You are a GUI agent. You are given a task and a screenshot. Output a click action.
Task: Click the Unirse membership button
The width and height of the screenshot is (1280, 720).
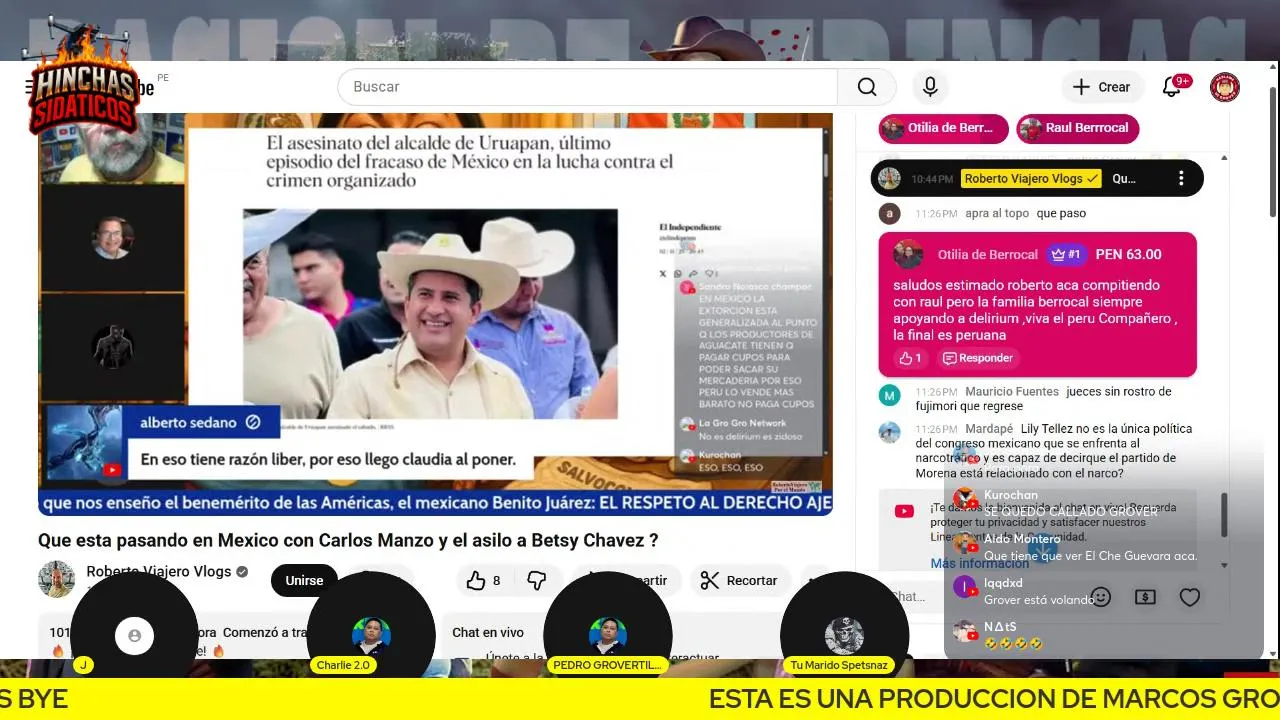tap(304, 580)
